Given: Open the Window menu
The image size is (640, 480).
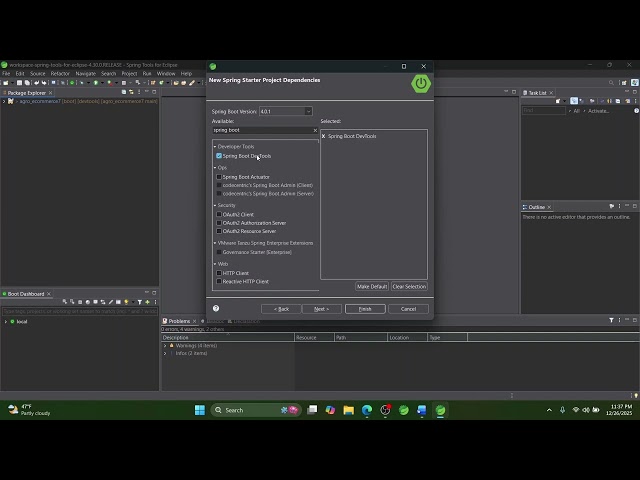Looking at the screenshot, I should tap(166, 74).
